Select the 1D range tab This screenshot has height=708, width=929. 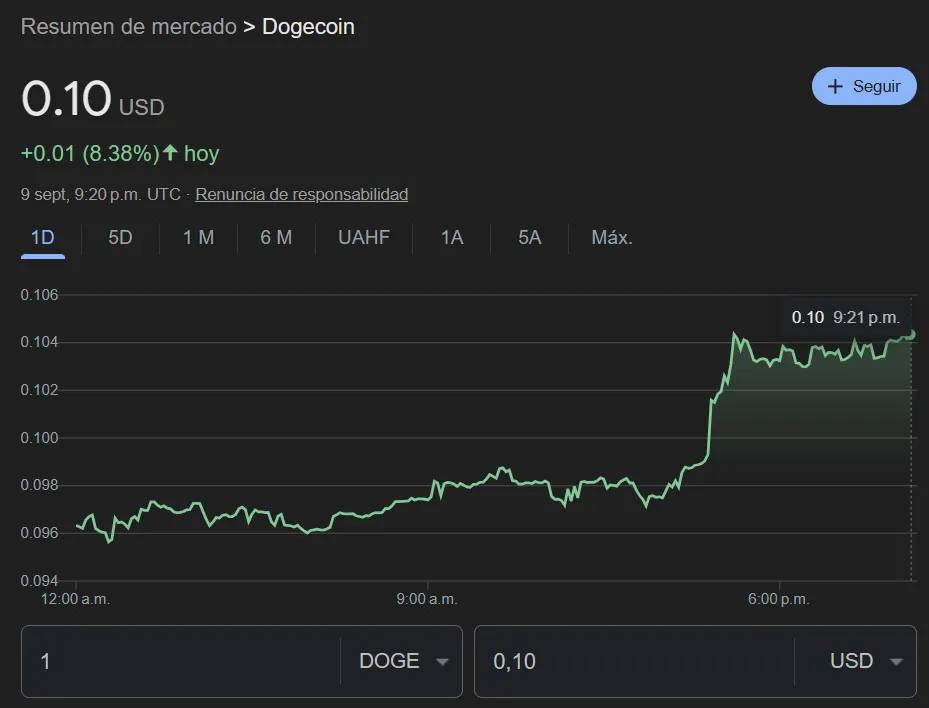point(43,238)
